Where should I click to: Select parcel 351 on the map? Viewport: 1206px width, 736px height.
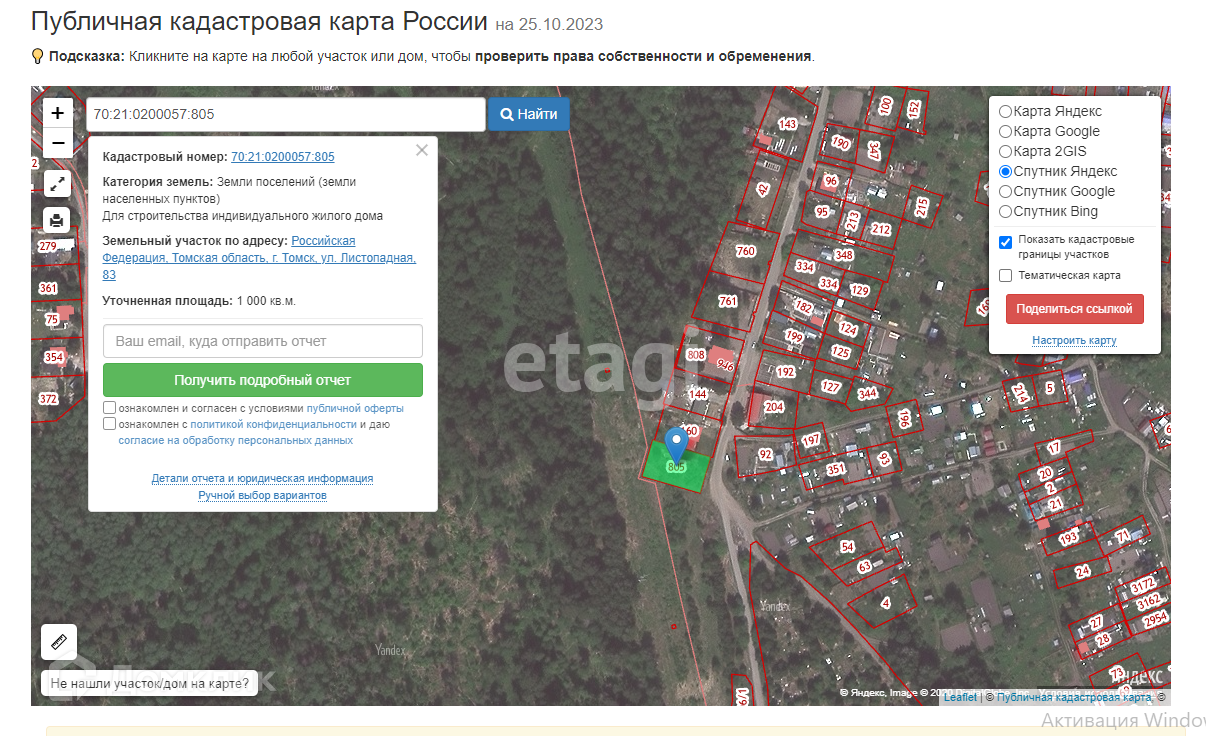tap(836, 468)
